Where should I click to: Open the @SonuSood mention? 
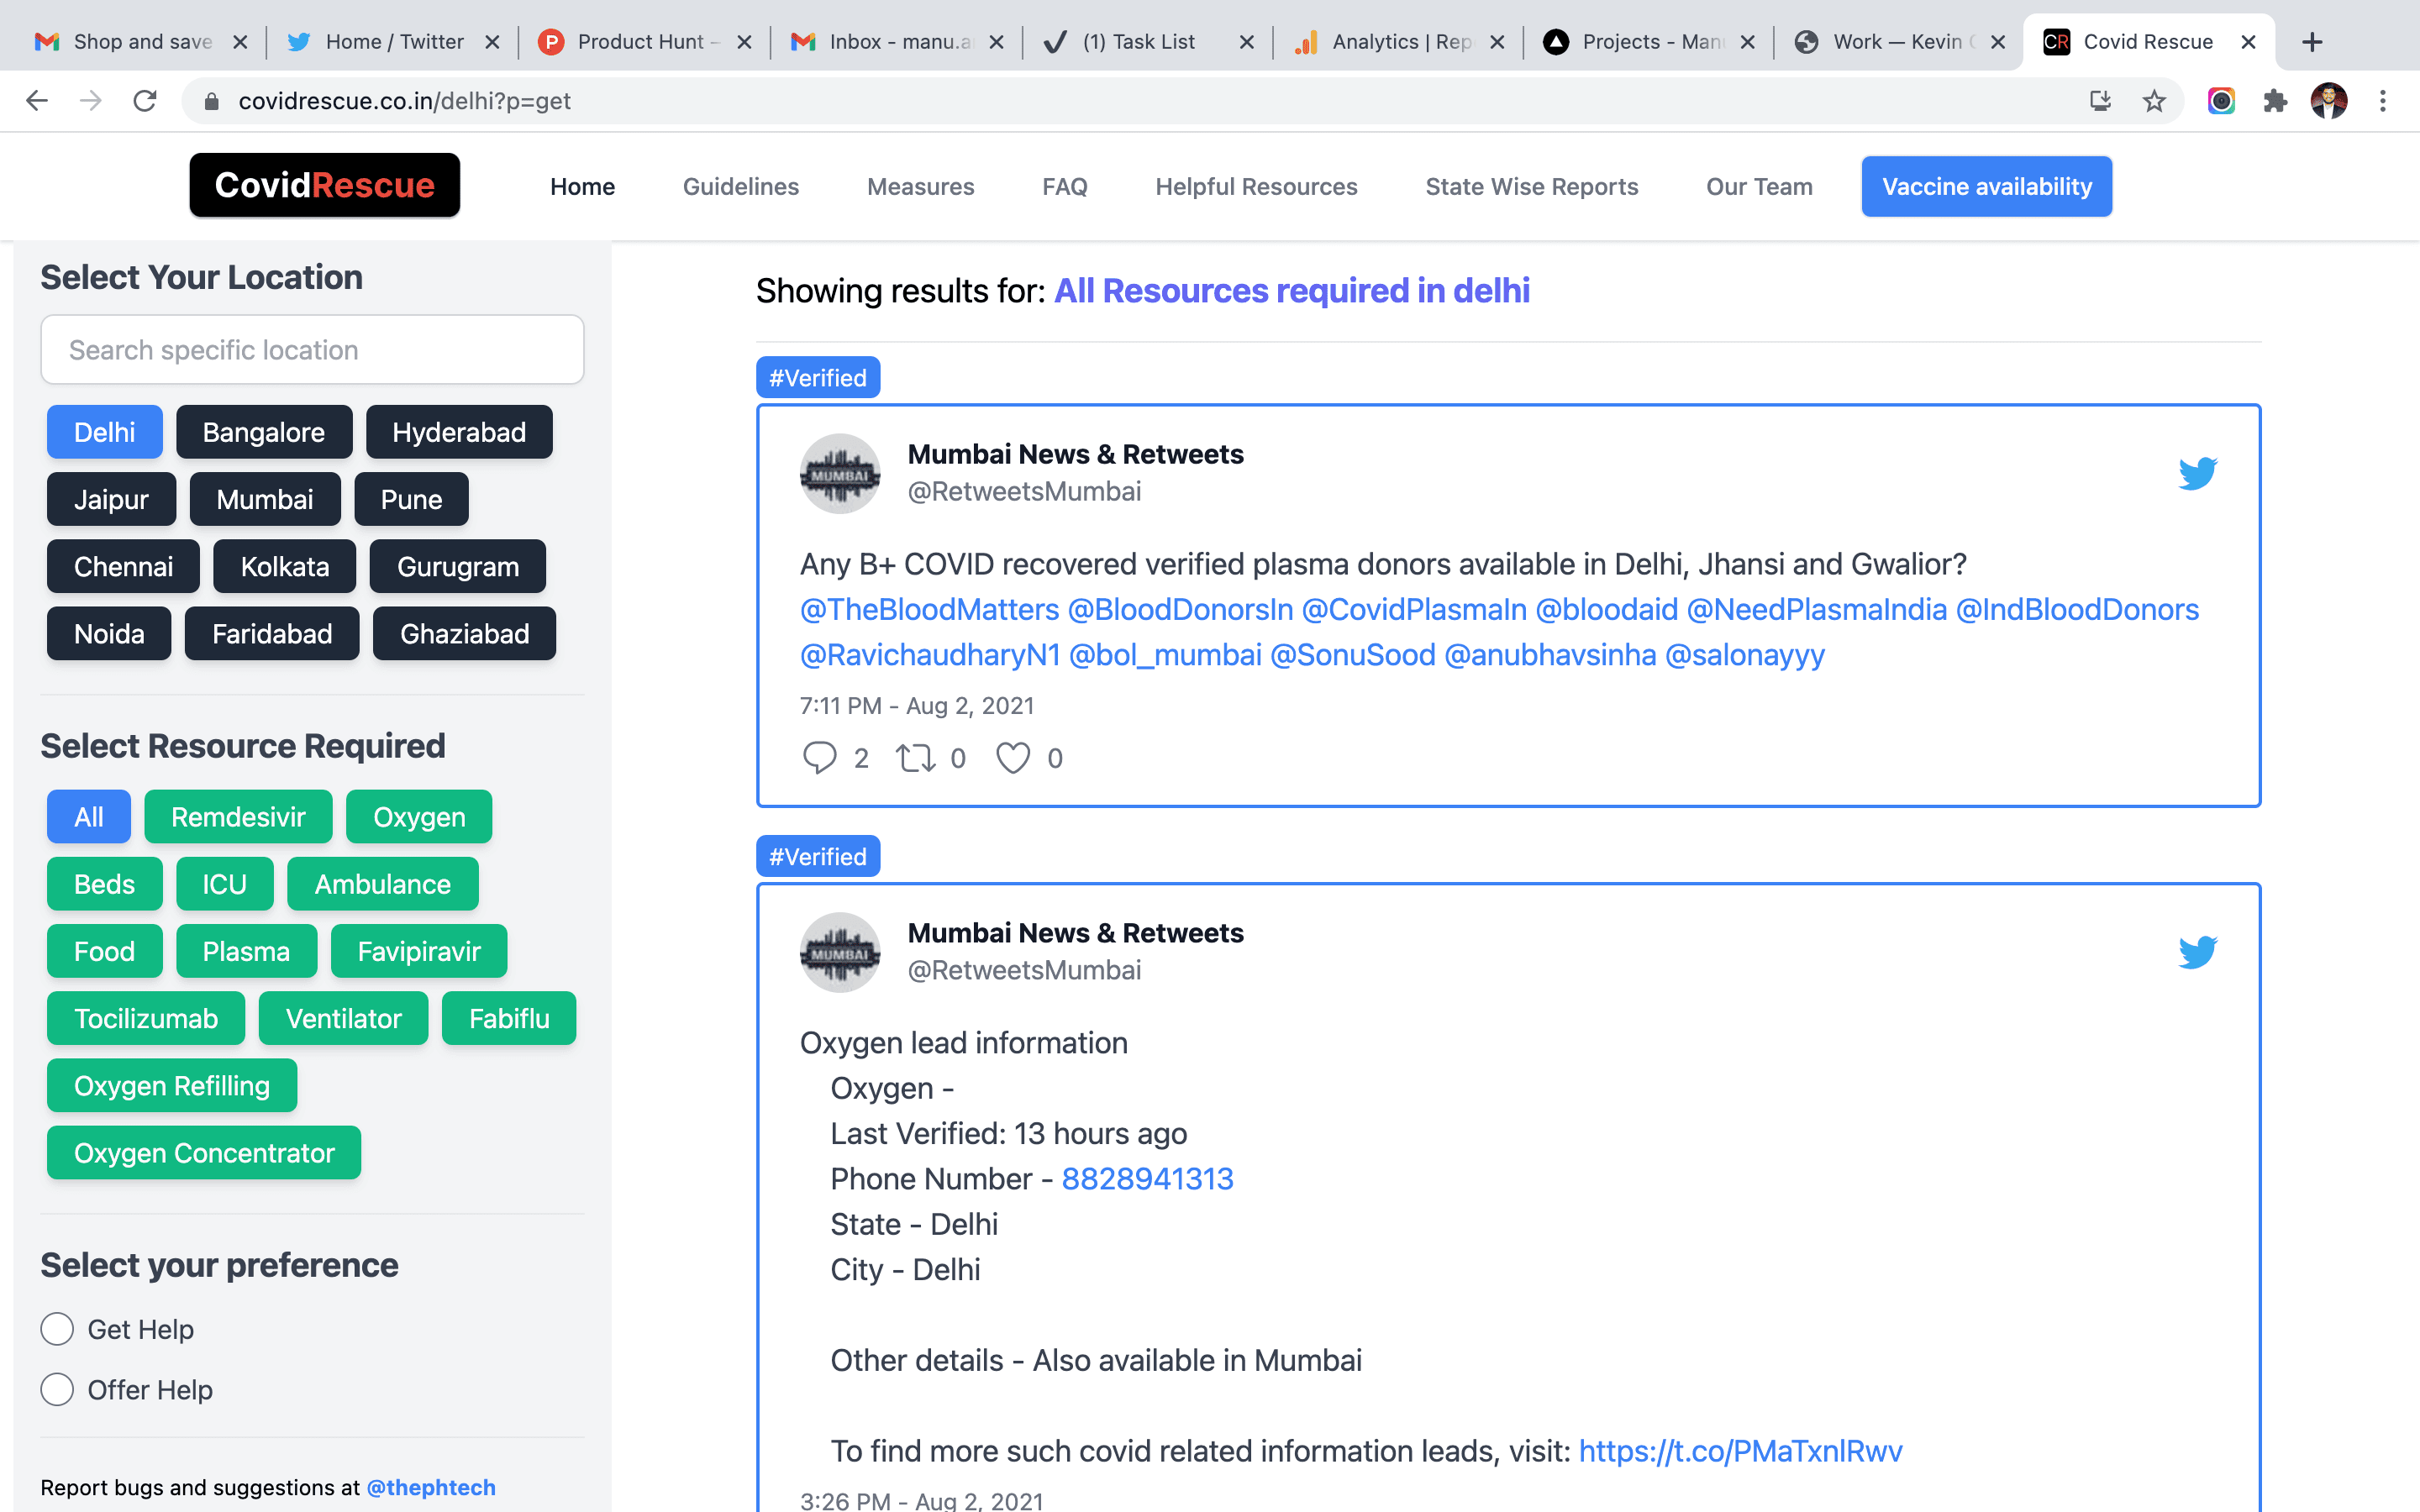(1352, 655)
